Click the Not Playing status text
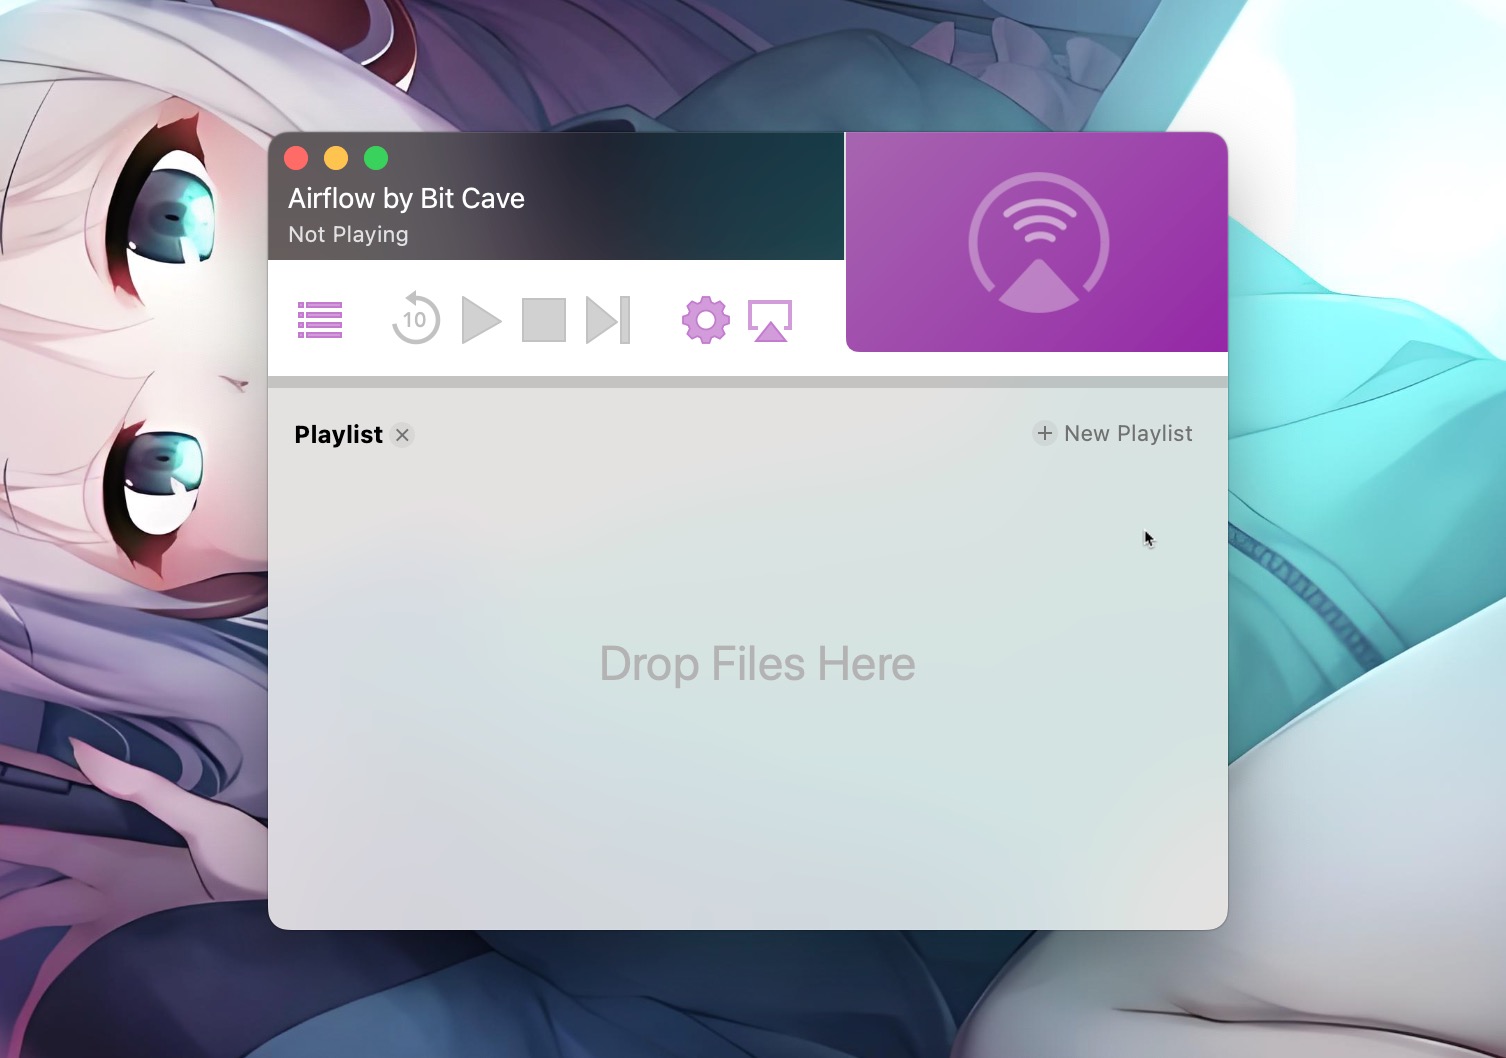 pyautogui.click(x=348, y=234)
